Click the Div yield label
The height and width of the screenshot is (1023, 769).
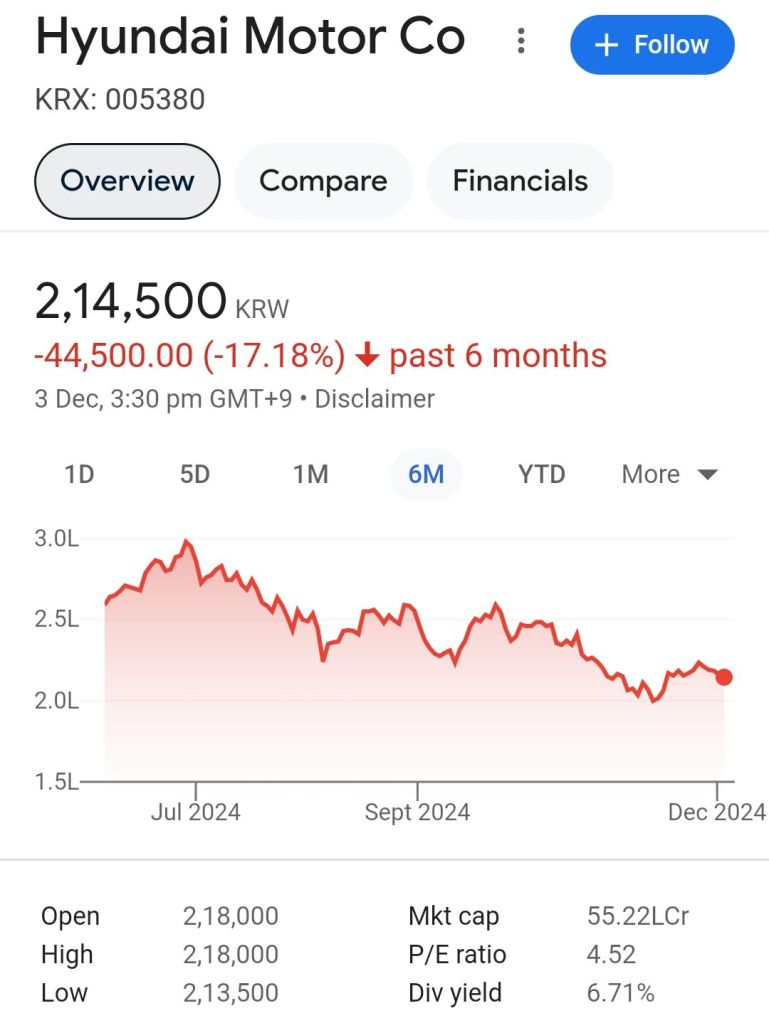[455, 993]
